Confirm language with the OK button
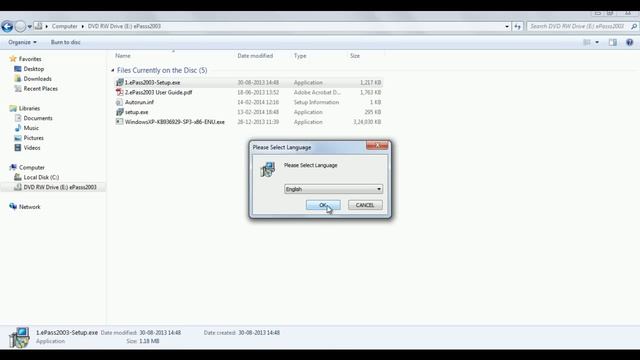Image resolution: width=640 pixels, height=360 pixels. 323,205
